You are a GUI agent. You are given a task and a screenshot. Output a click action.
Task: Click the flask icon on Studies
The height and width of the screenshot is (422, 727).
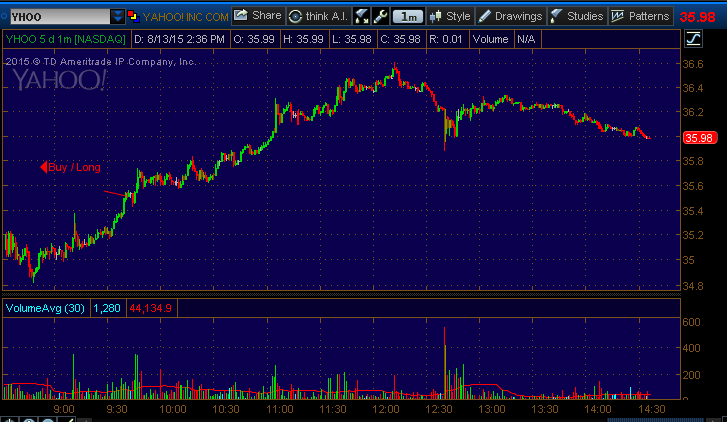point(556,16)
